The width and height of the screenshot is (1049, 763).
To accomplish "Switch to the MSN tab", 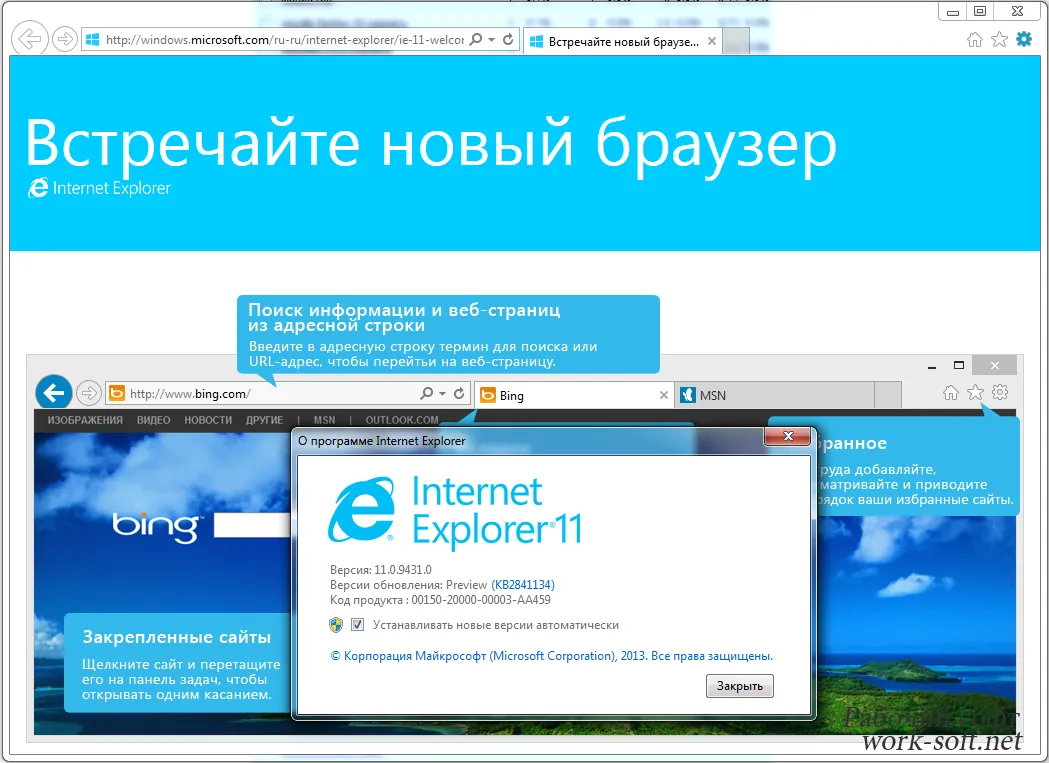I will click(775, 396).
